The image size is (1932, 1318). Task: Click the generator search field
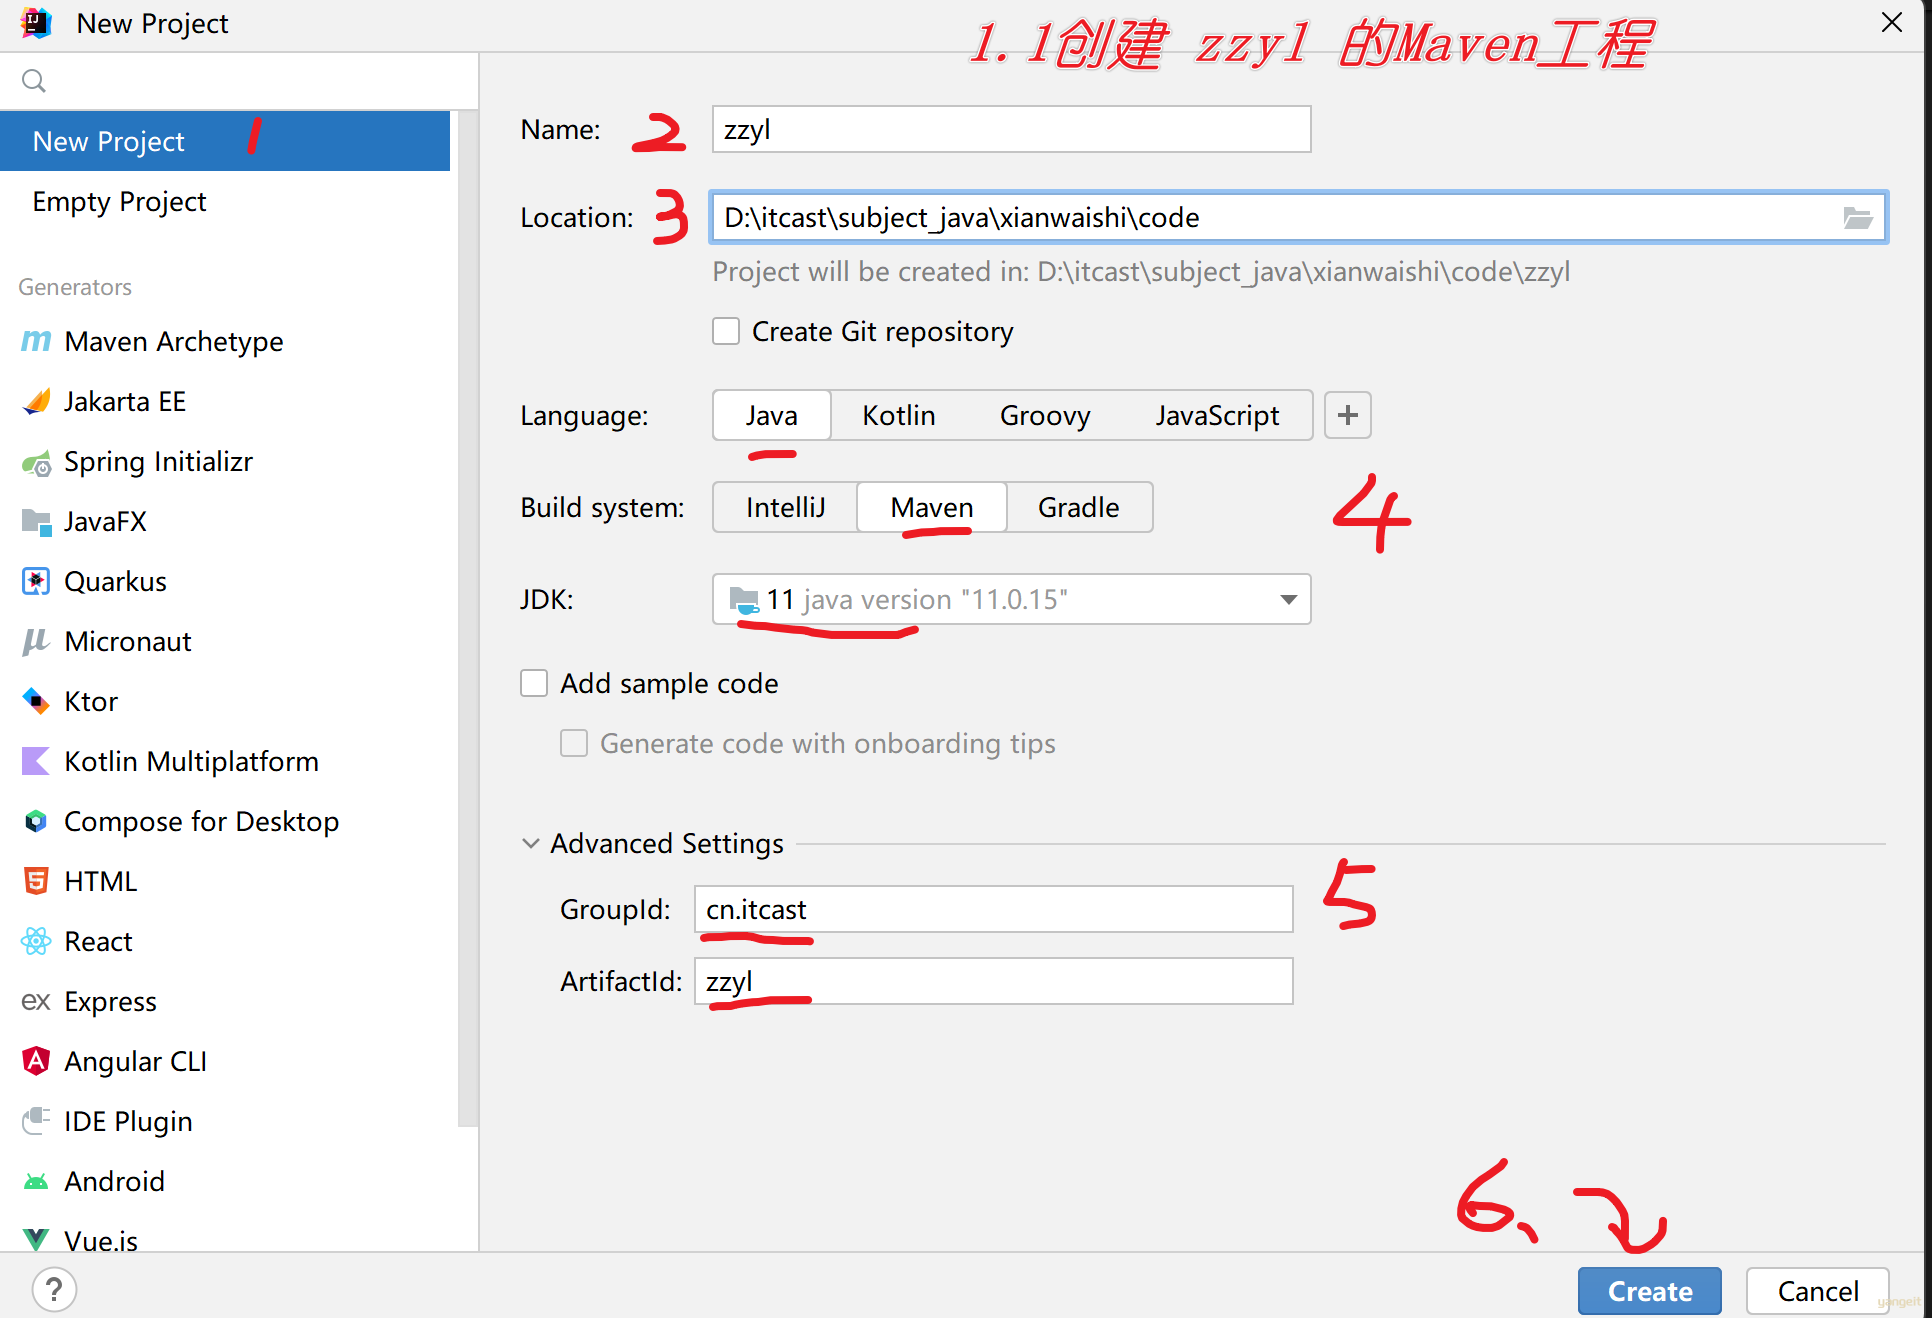coord(240,81)
